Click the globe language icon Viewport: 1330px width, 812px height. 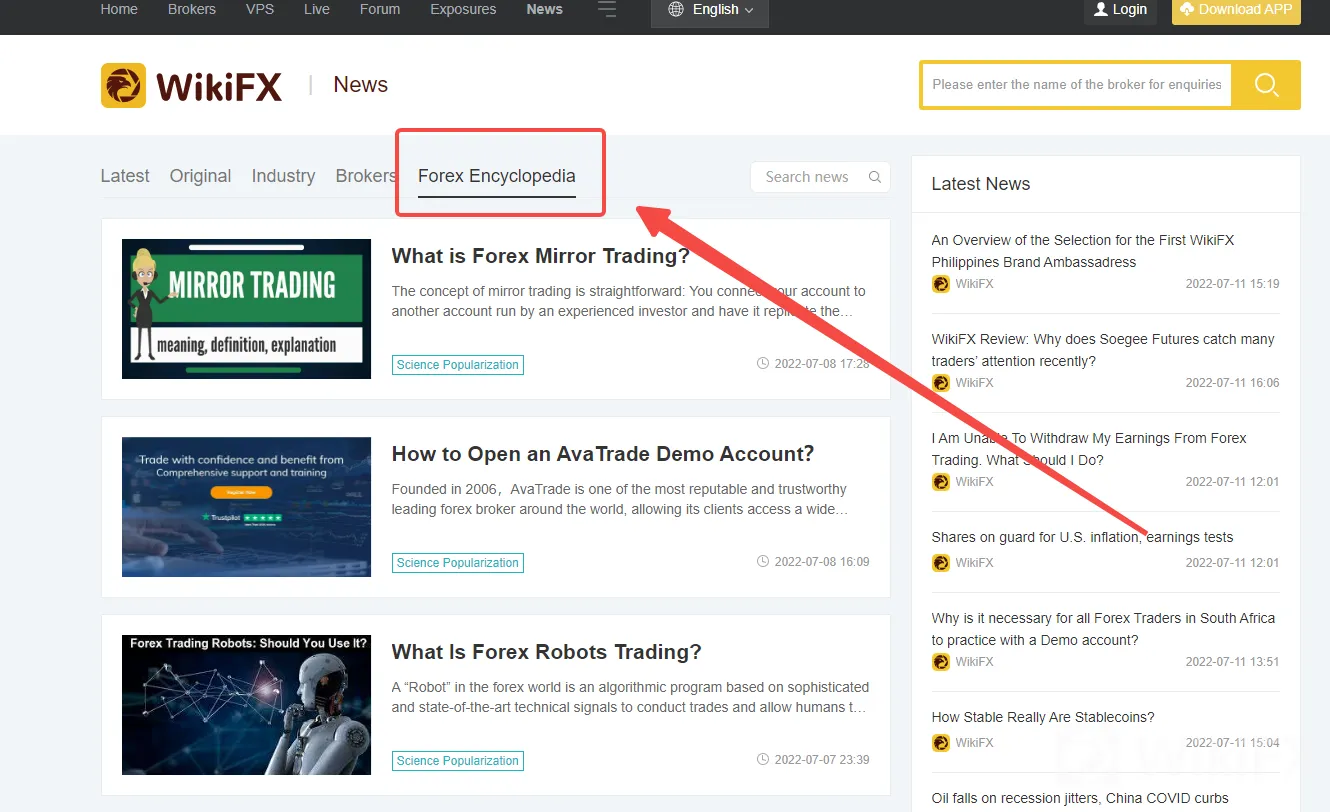tap(676, 9)
